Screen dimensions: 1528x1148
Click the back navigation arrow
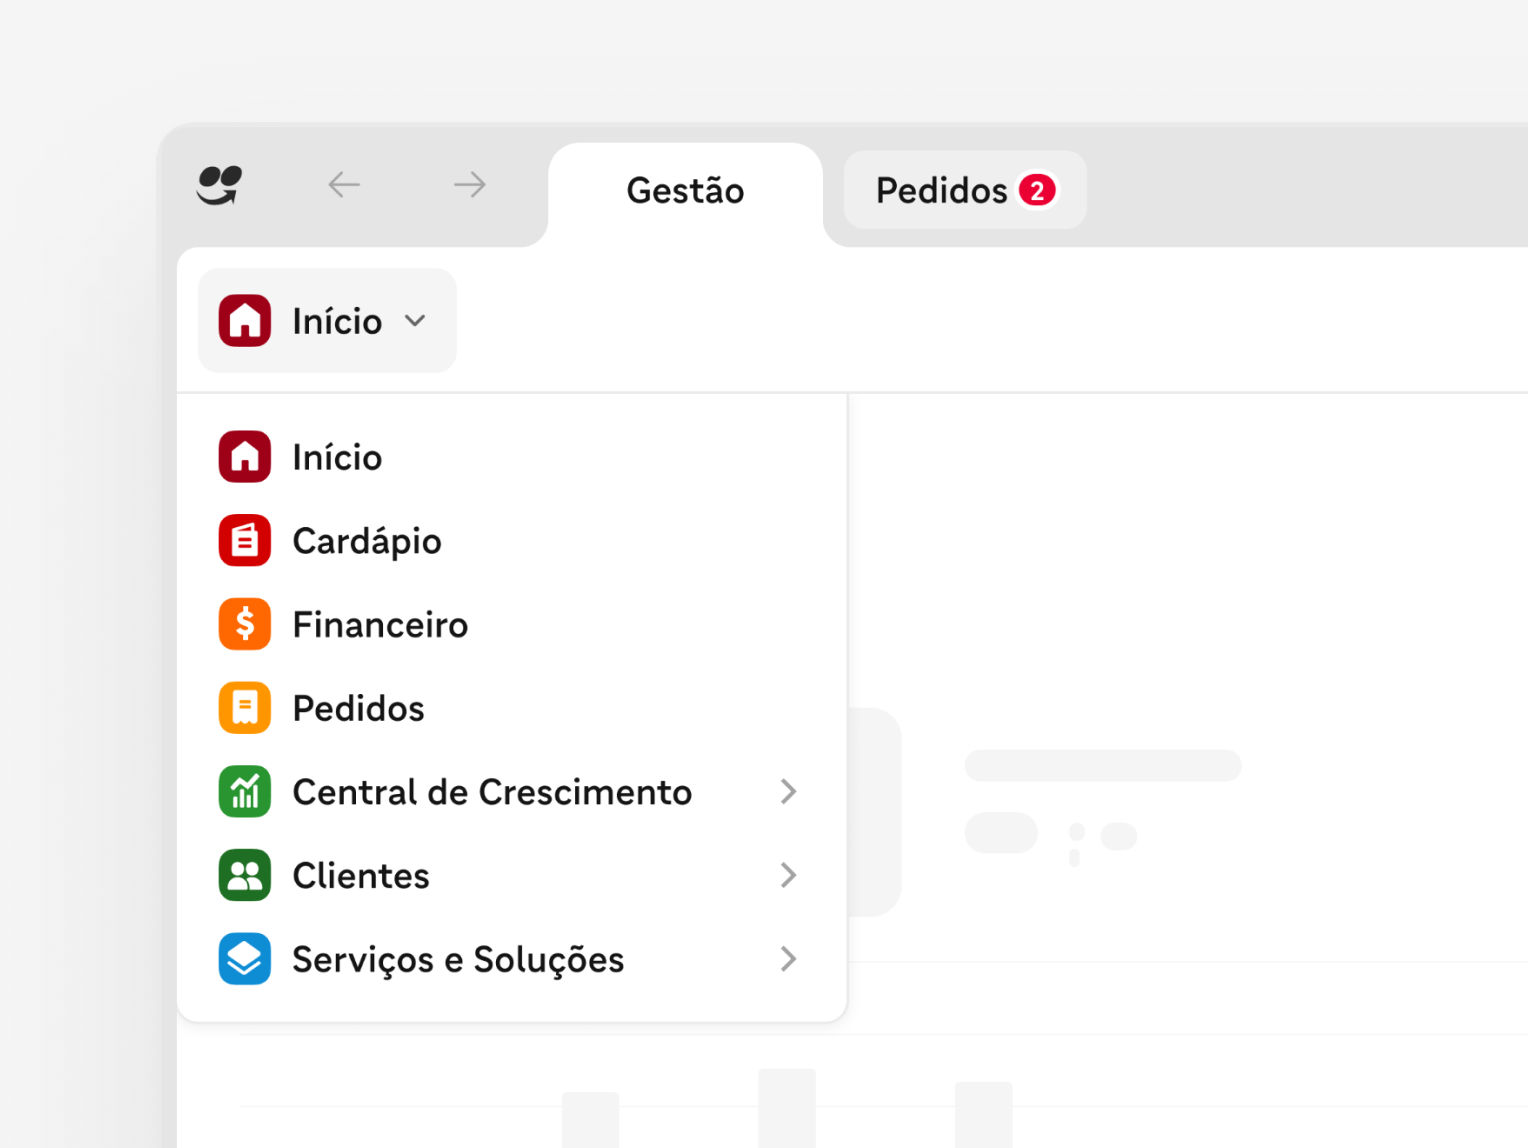click(344, 185)
